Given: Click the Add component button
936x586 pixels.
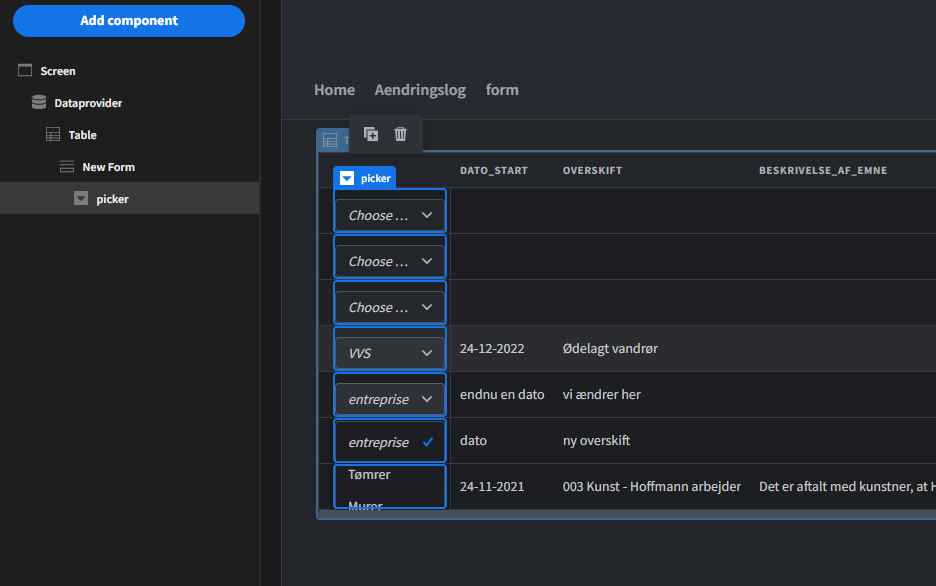Looking at the screenshot, I should pyautogui.click(x=128, y=20).
